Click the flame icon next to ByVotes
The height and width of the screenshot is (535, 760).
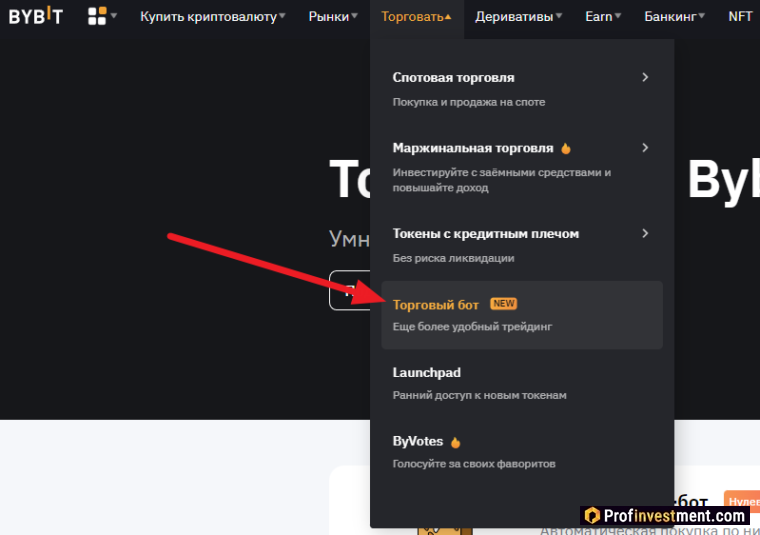coord(455,442)
